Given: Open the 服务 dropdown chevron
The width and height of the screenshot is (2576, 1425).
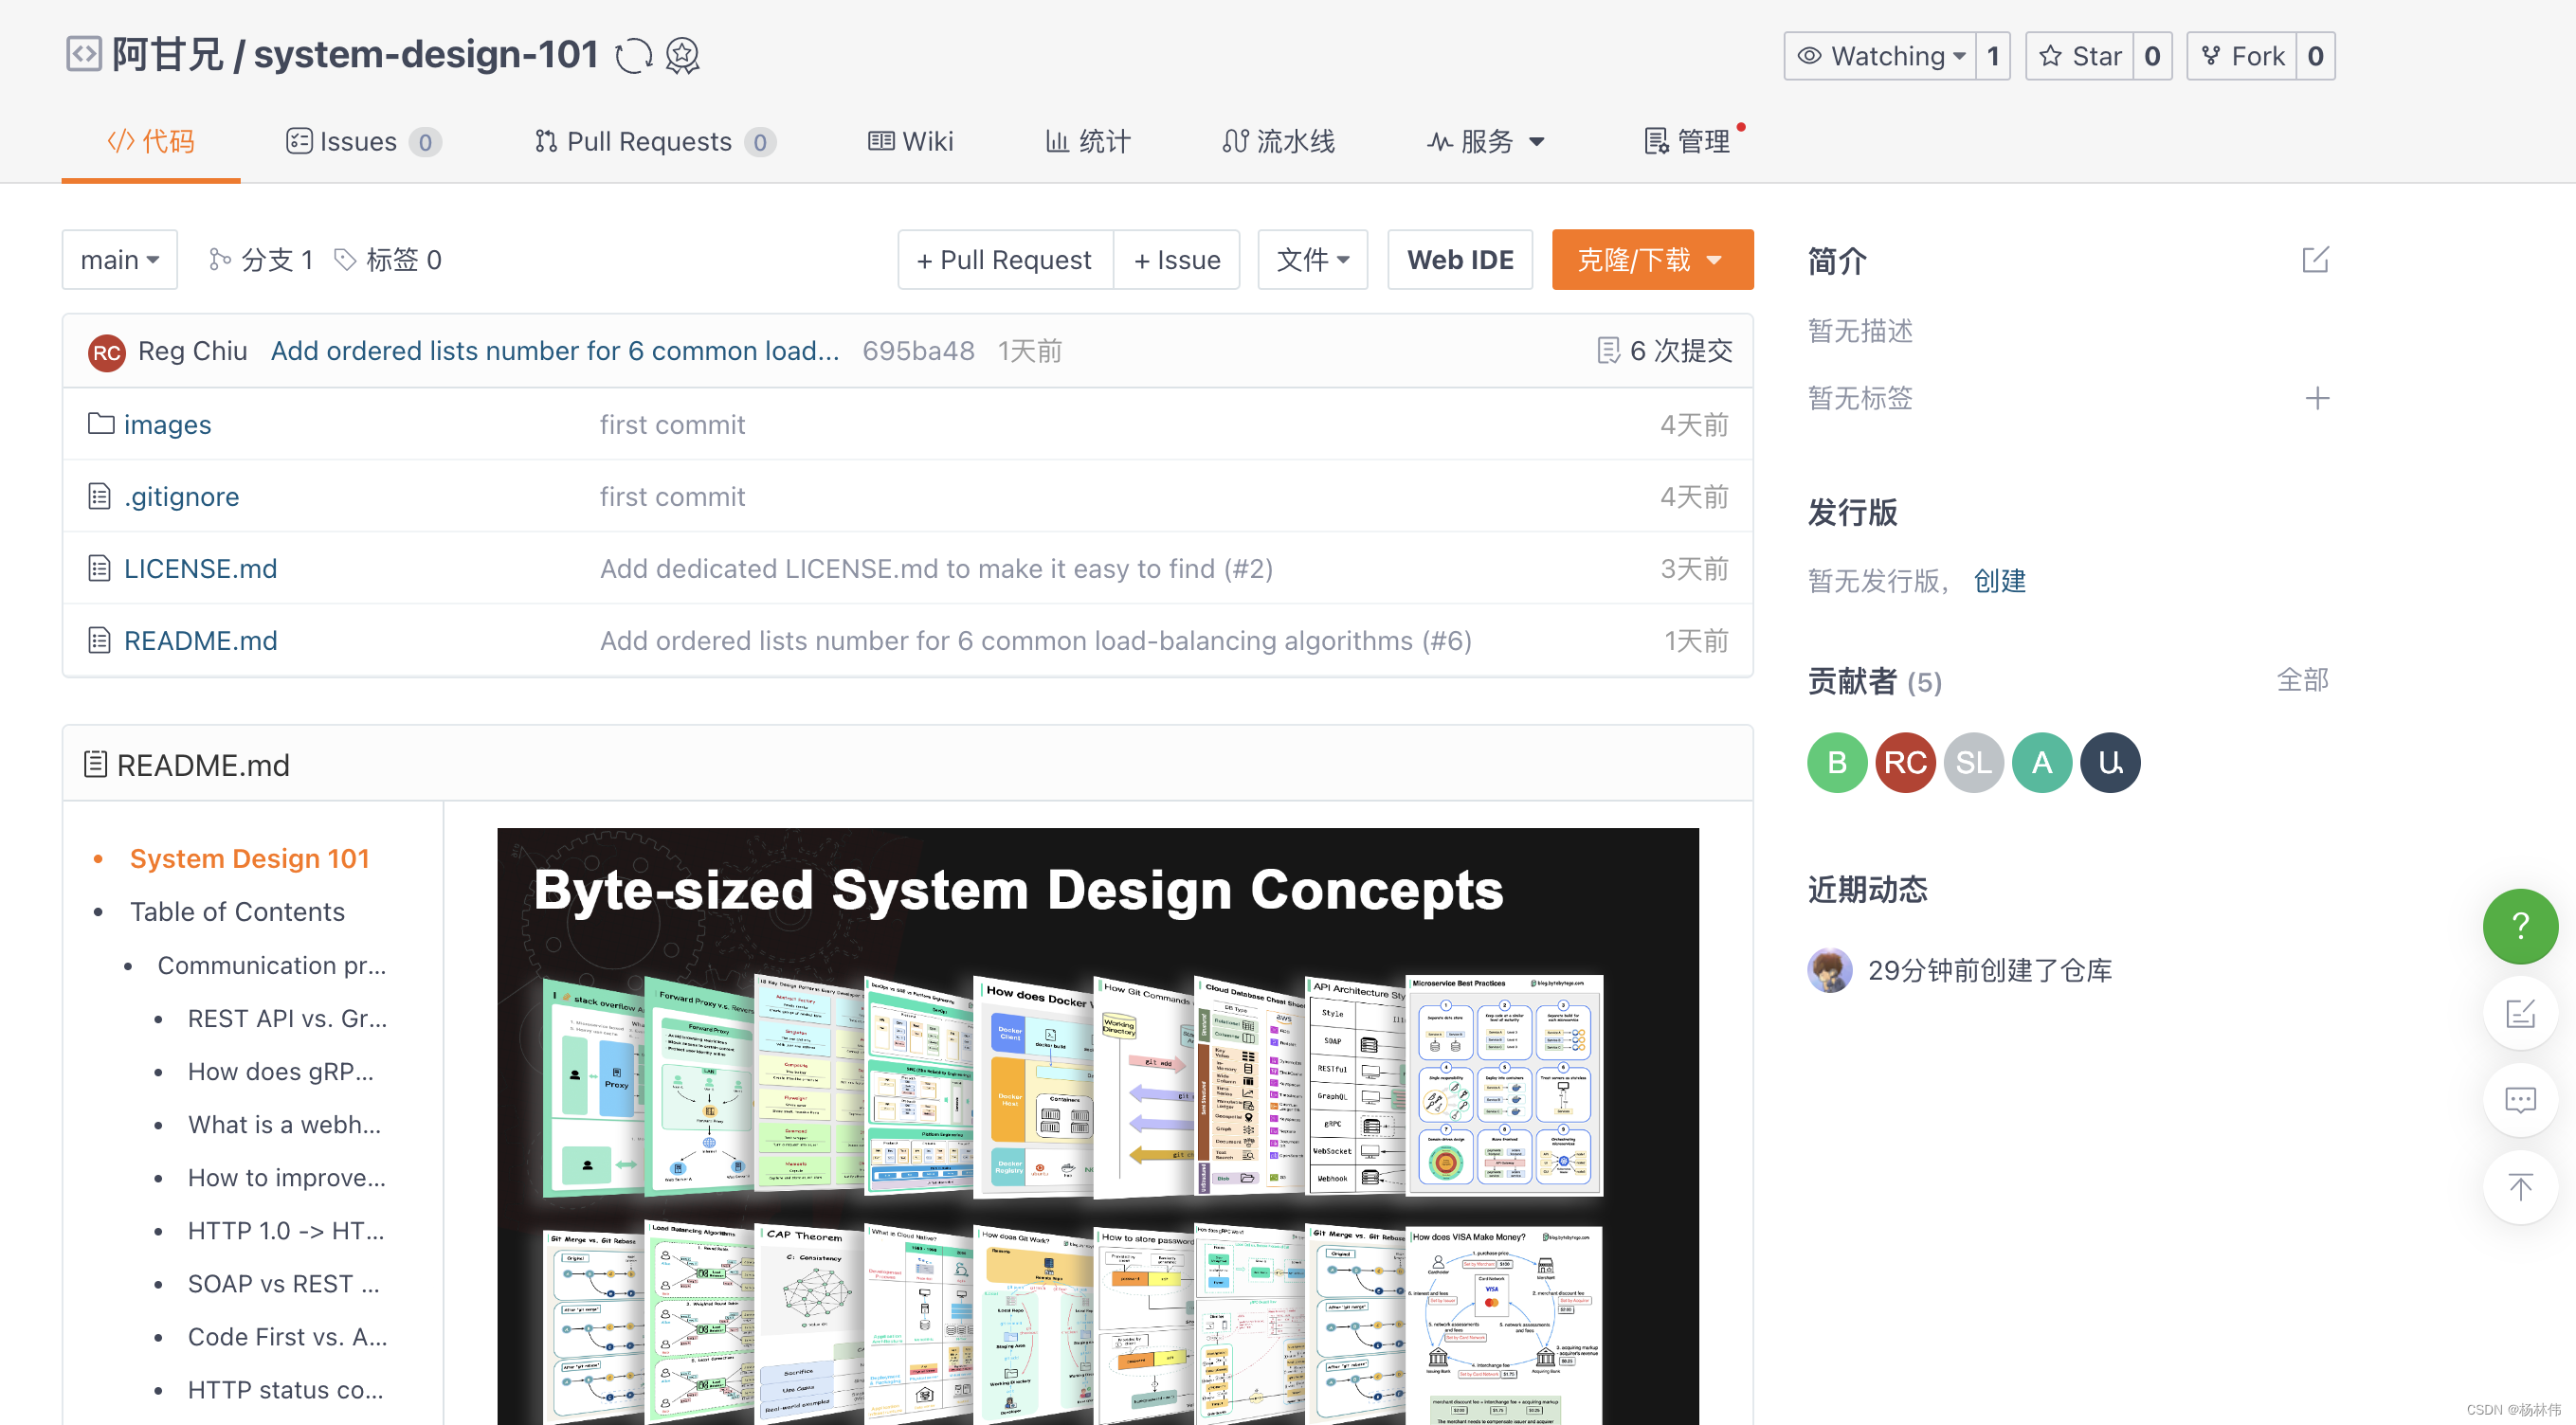Looking at the screenshot, I should [x=1538, y=141].
